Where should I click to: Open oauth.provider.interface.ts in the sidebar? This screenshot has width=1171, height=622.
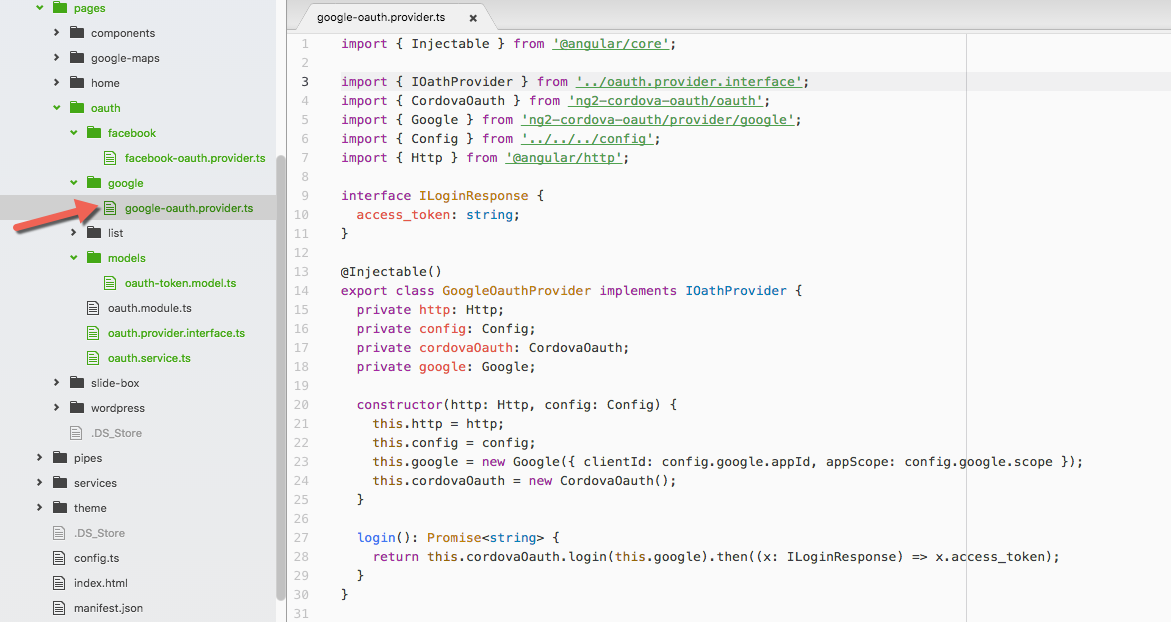click(x=176, y=333)
